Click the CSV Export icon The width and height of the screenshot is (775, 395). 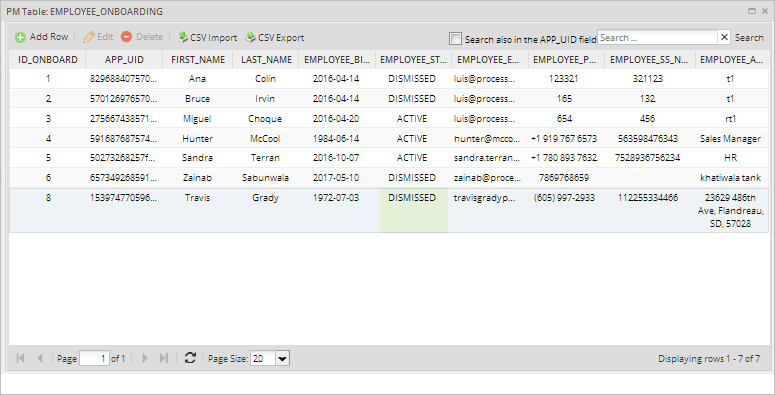(251, 37)
